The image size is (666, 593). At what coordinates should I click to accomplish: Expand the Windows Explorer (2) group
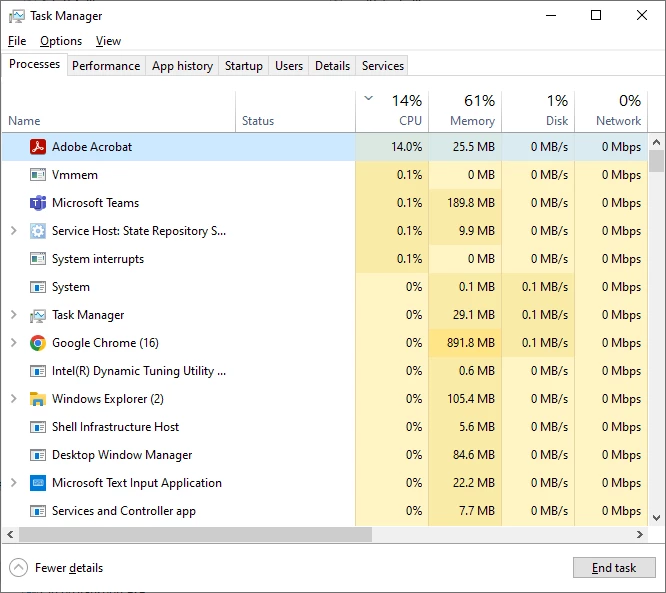14,399
